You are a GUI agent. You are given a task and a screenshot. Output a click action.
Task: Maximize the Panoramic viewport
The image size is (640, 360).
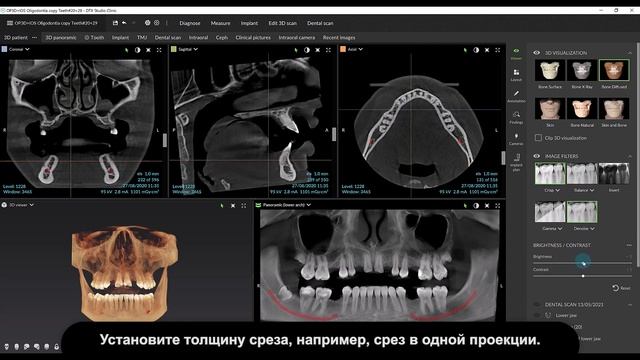498,206
